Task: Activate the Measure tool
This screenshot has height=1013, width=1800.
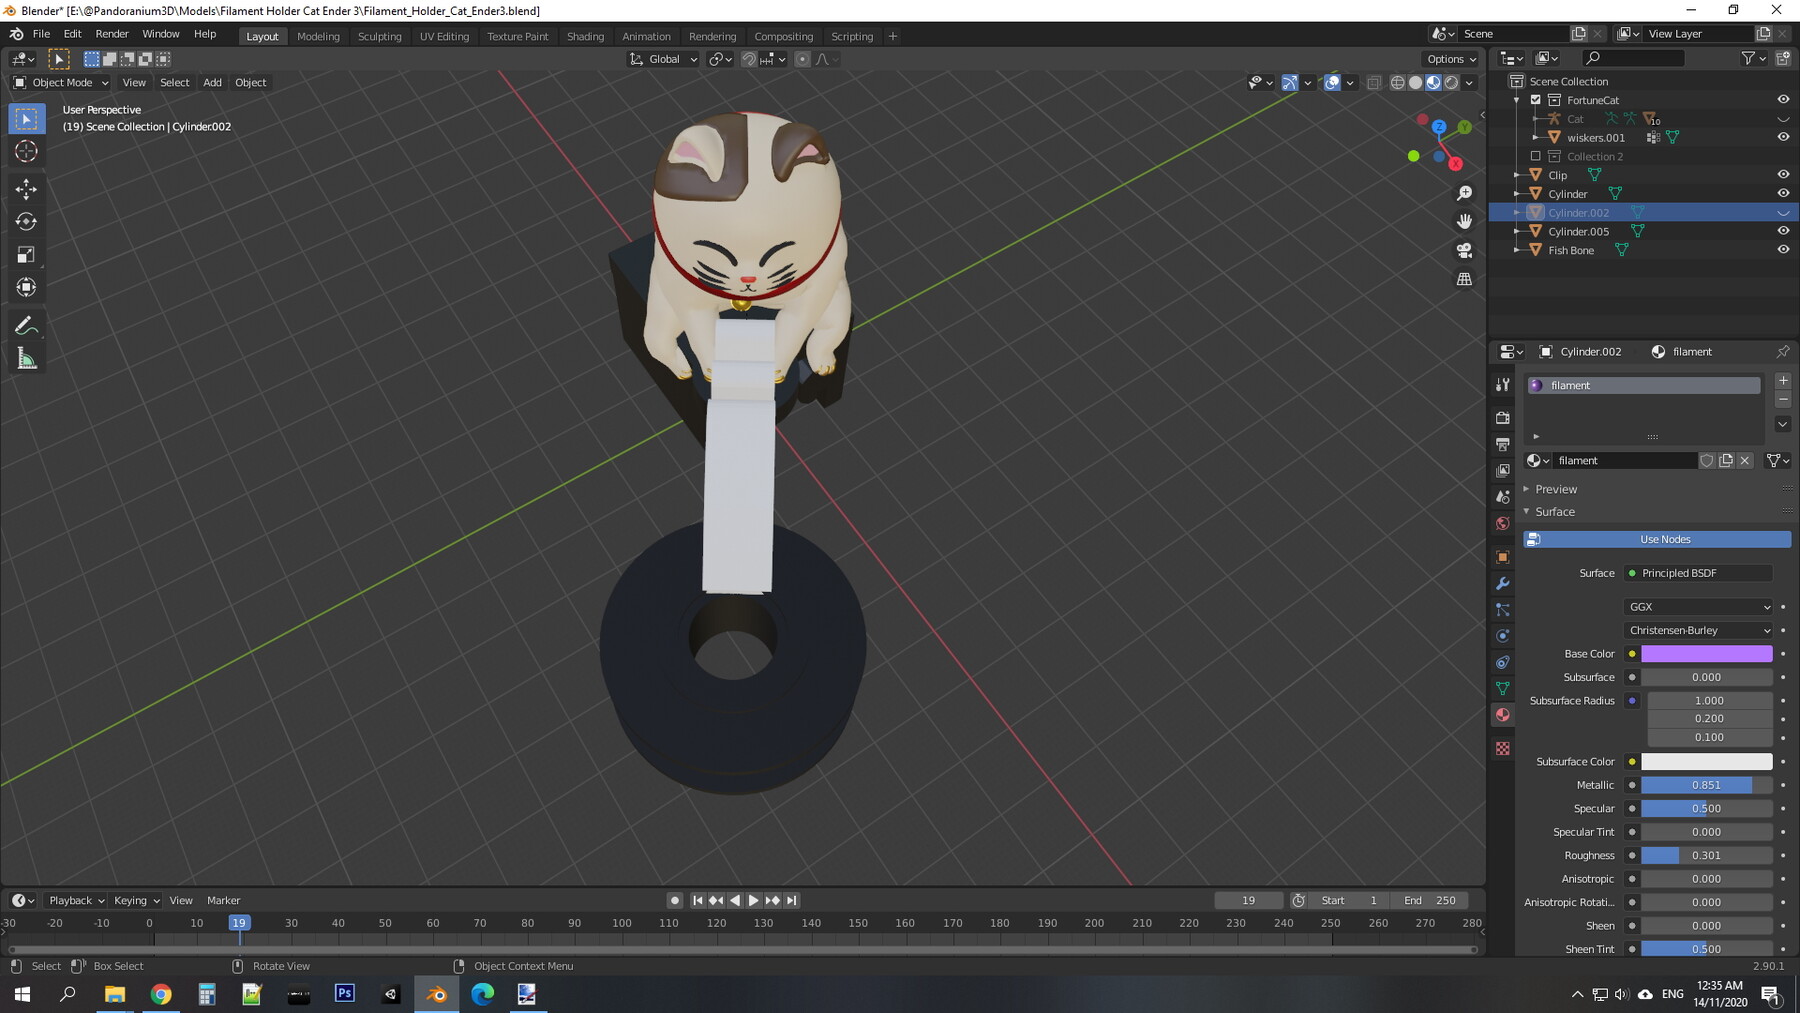Action: point(26,356)
